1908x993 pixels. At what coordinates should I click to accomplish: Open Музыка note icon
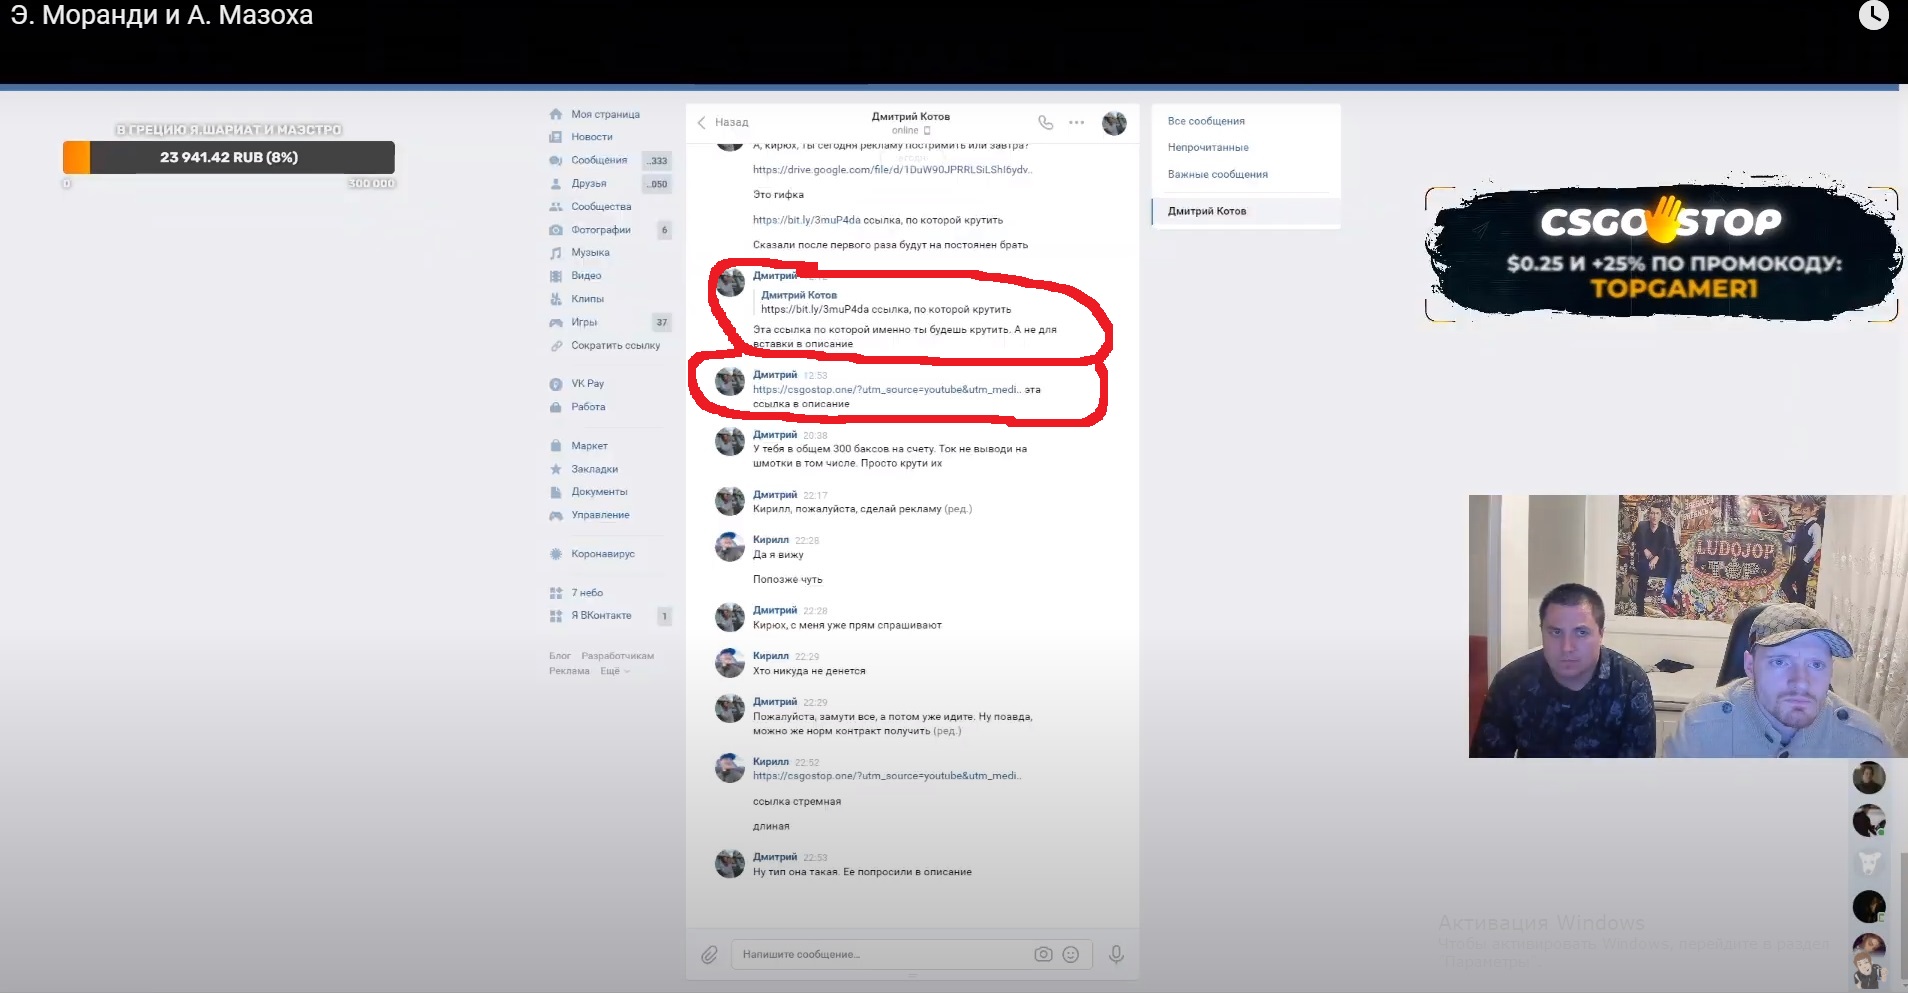click(x=556, y=253)
